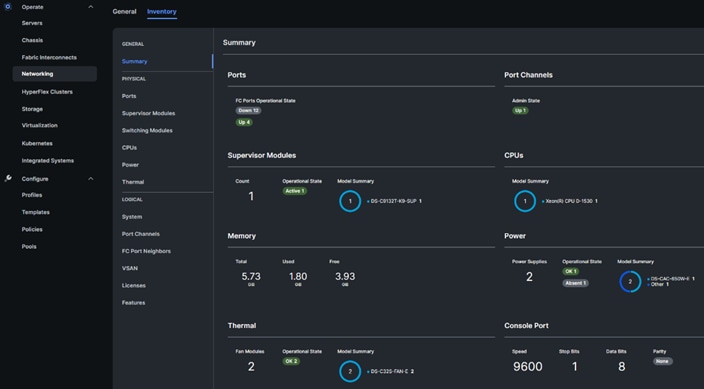This screenshot has height=389, width=704.
Task: Open Thermal inventory item
Action: (133, 182)
